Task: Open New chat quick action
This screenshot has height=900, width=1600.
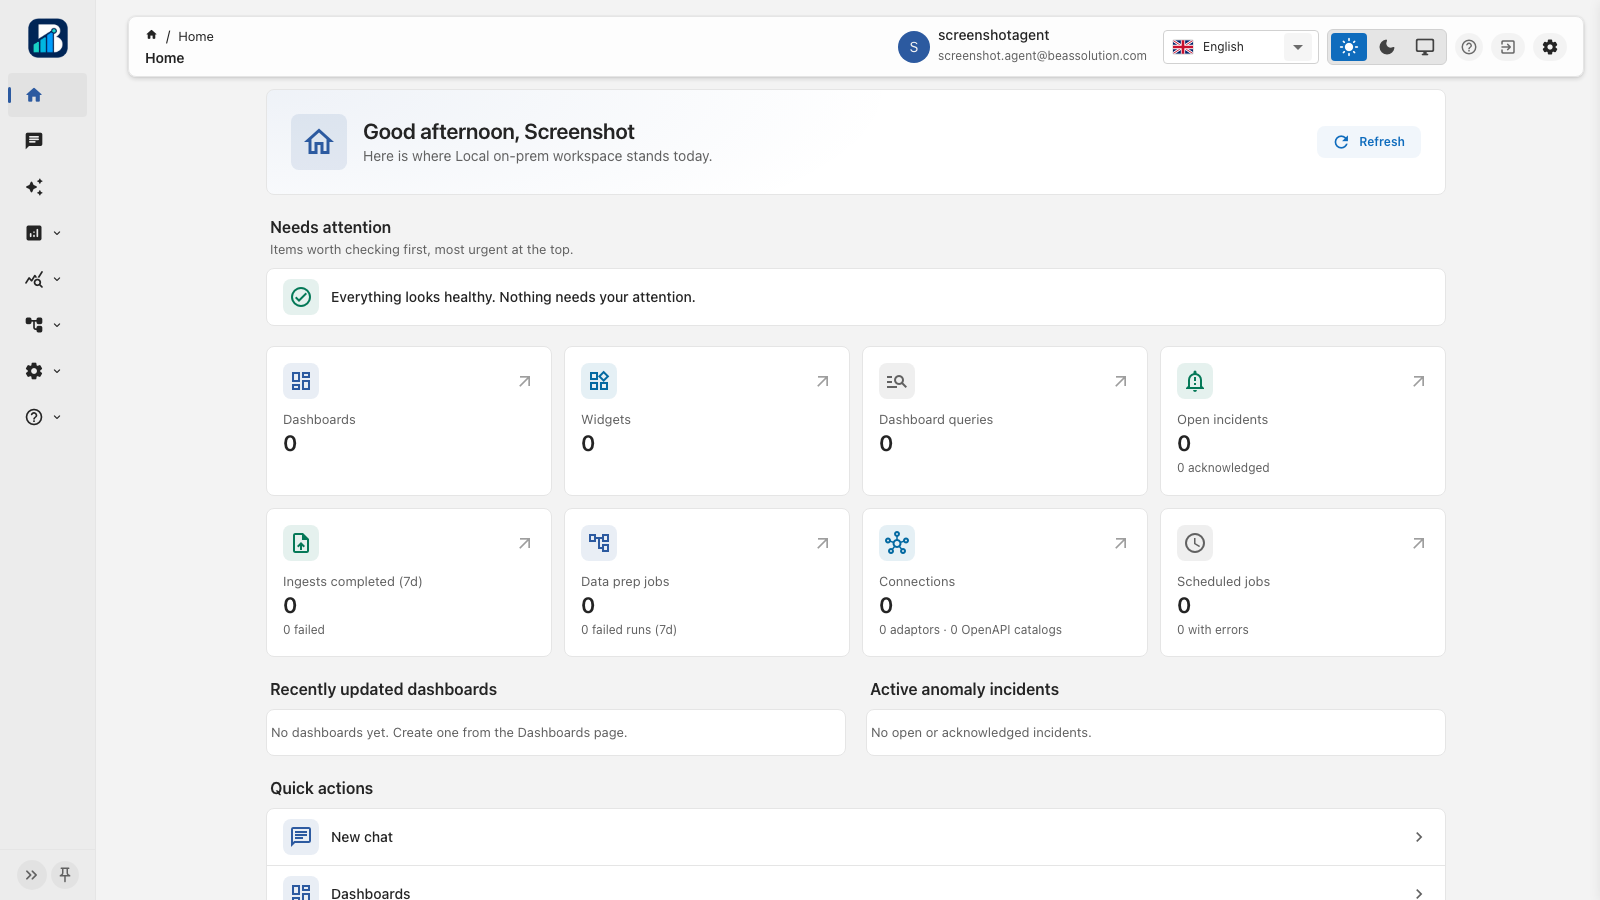Action: (856, 837)
